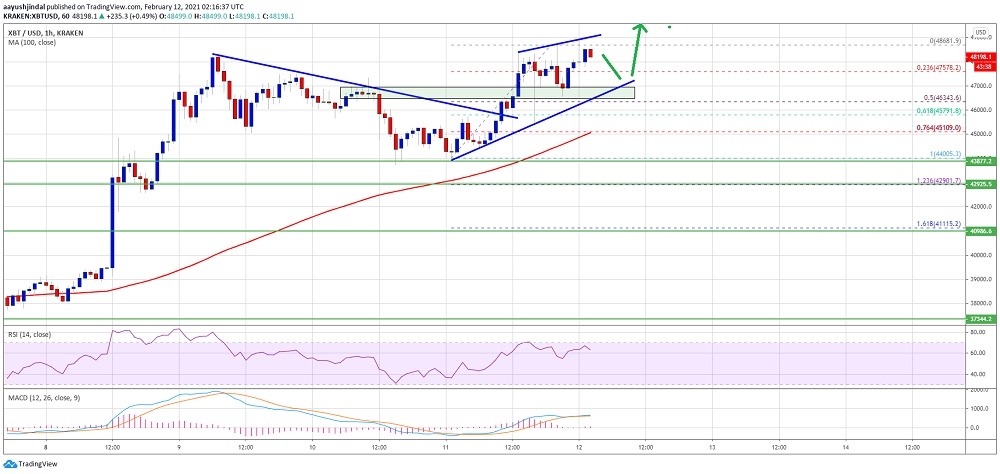Click the 46000.0 price axis label
Screen dimensions: 1000x474
981,110
